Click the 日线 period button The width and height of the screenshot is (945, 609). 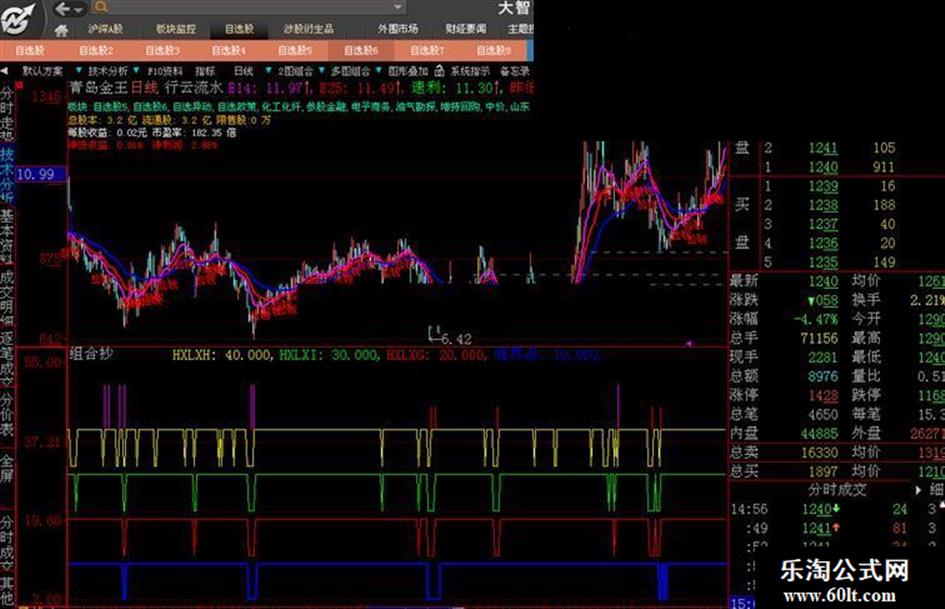click(x=243, y=71)
